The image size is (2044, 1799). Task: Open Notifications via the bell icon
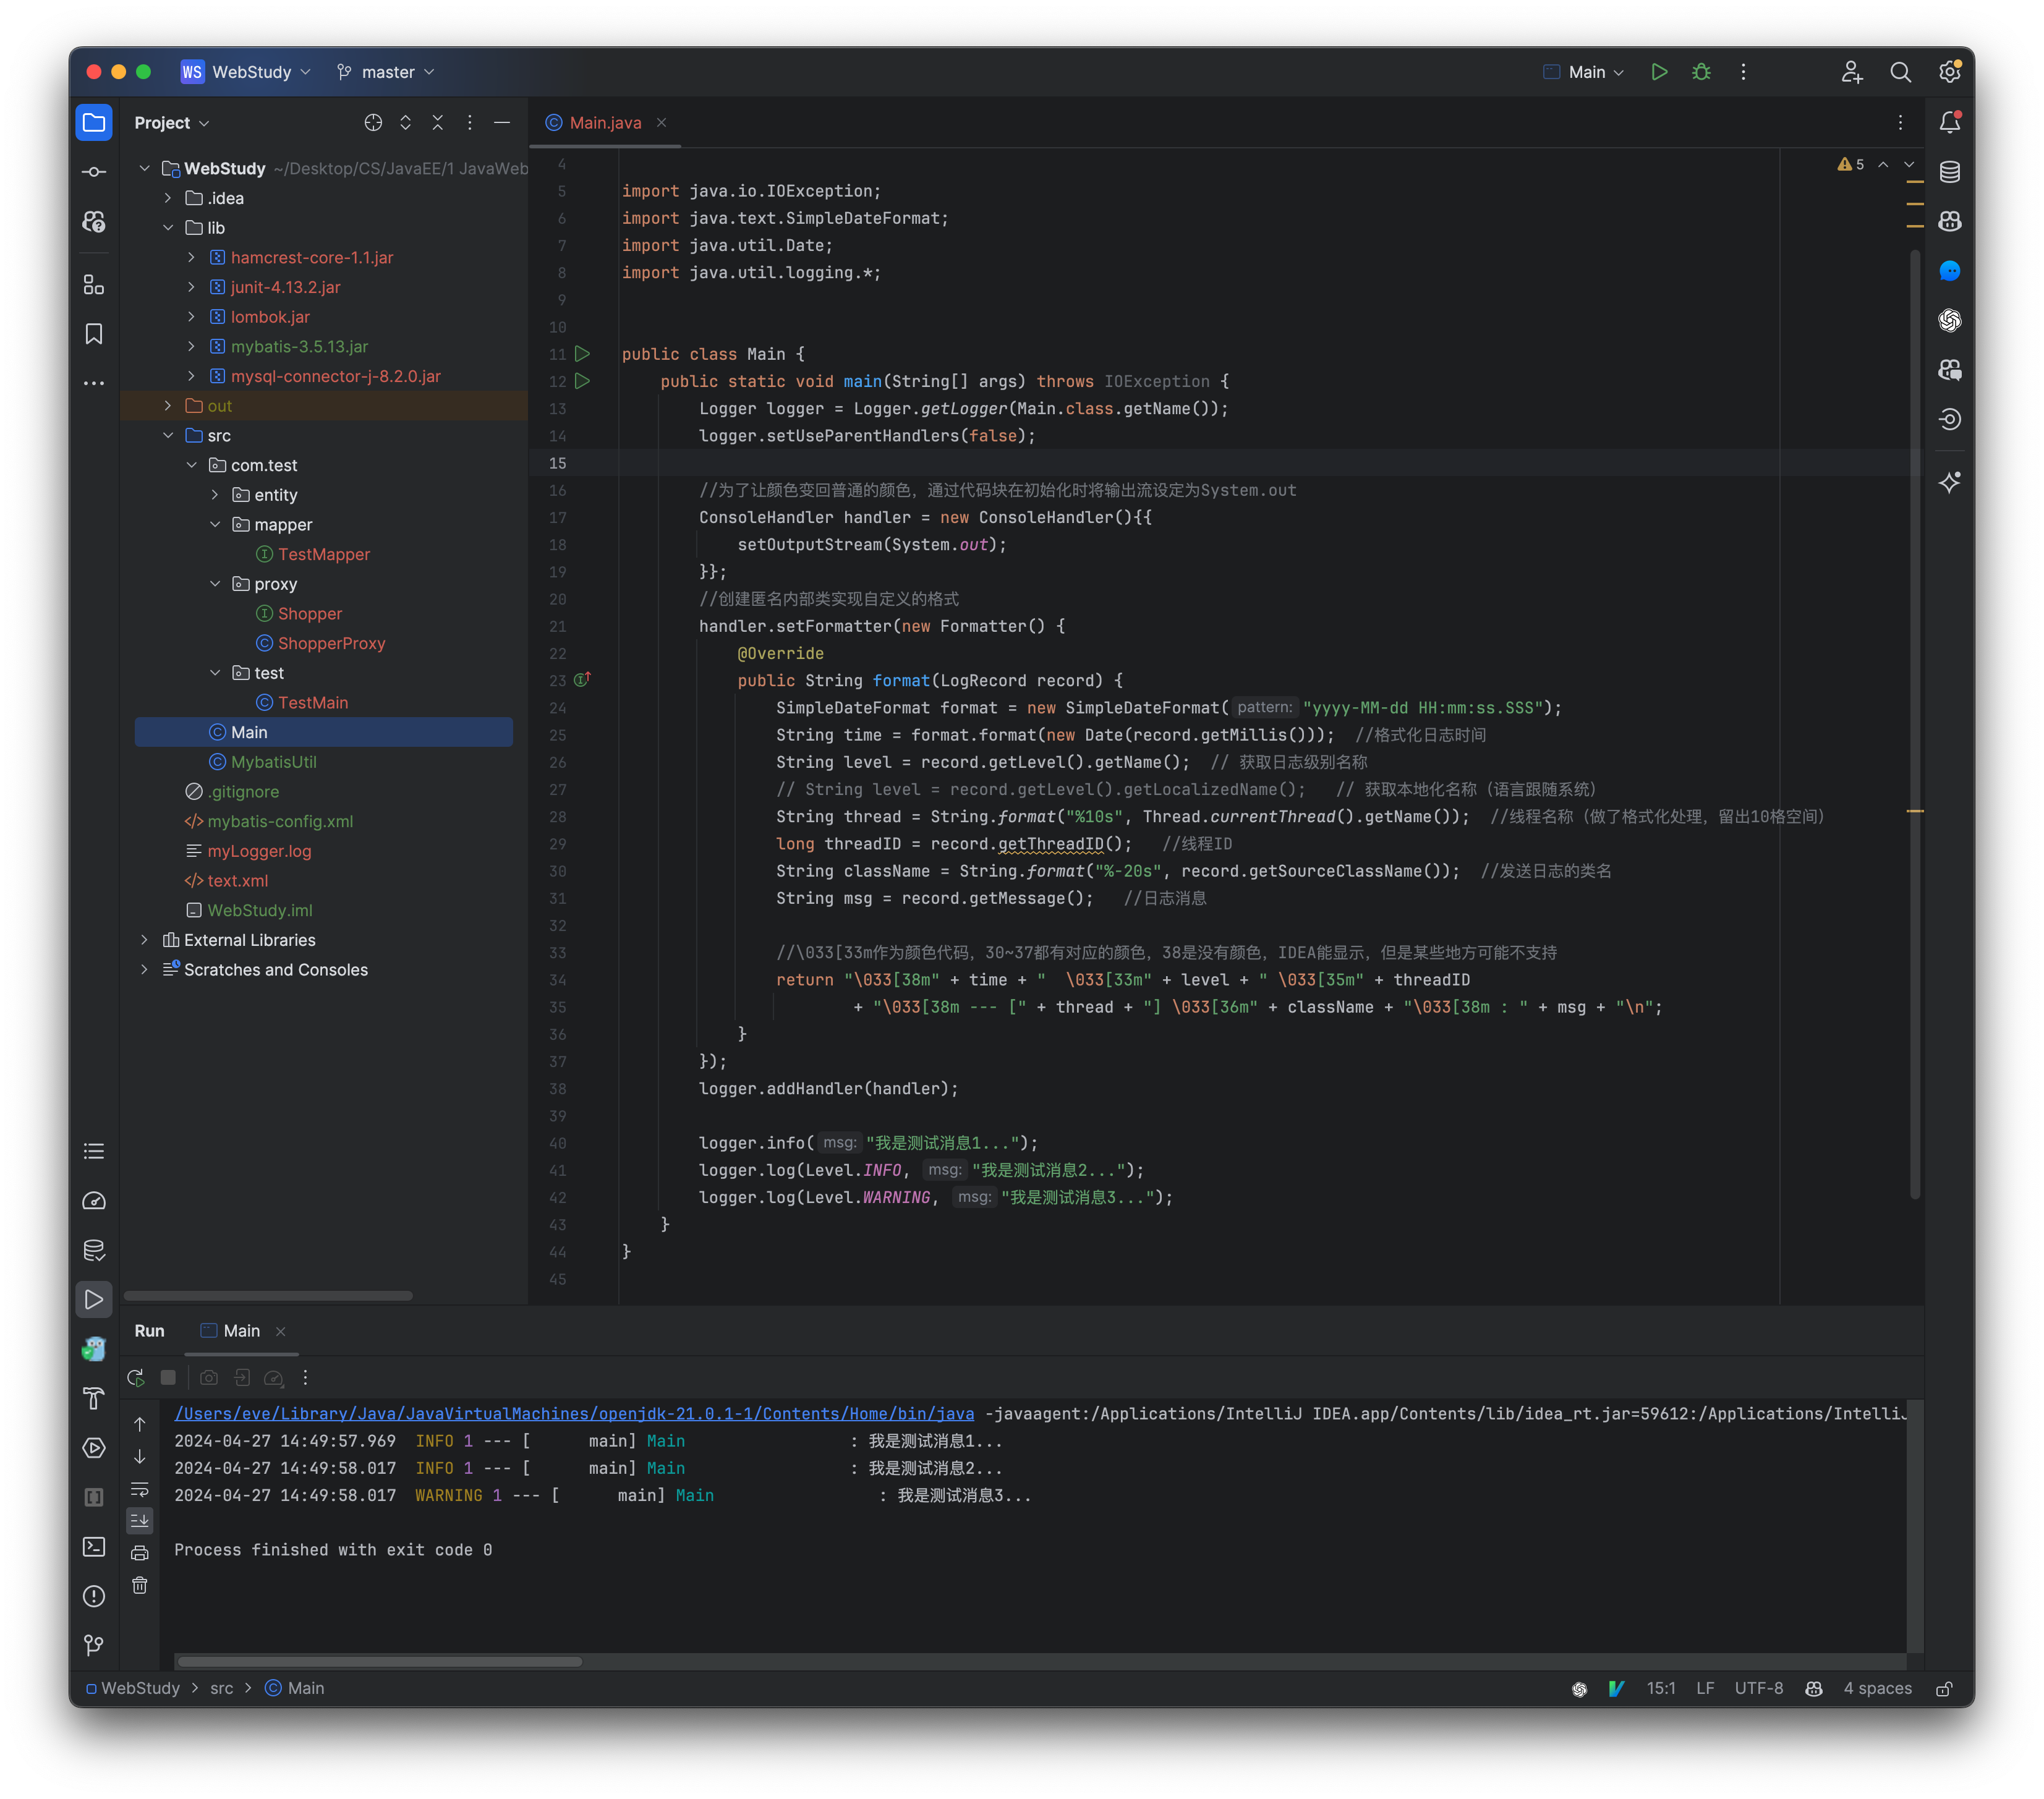pos(1950,122)
